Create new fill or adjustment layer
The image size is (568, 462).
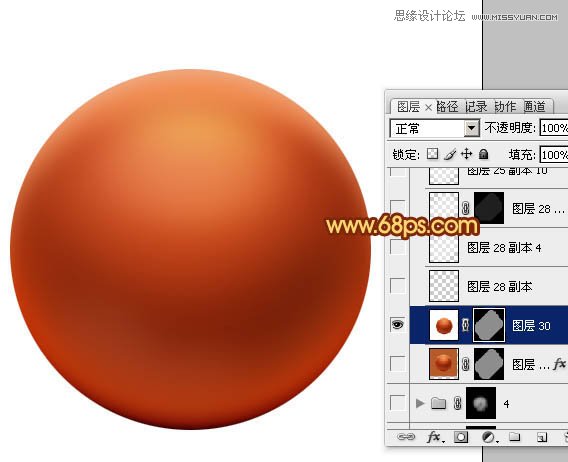point(490,437)
